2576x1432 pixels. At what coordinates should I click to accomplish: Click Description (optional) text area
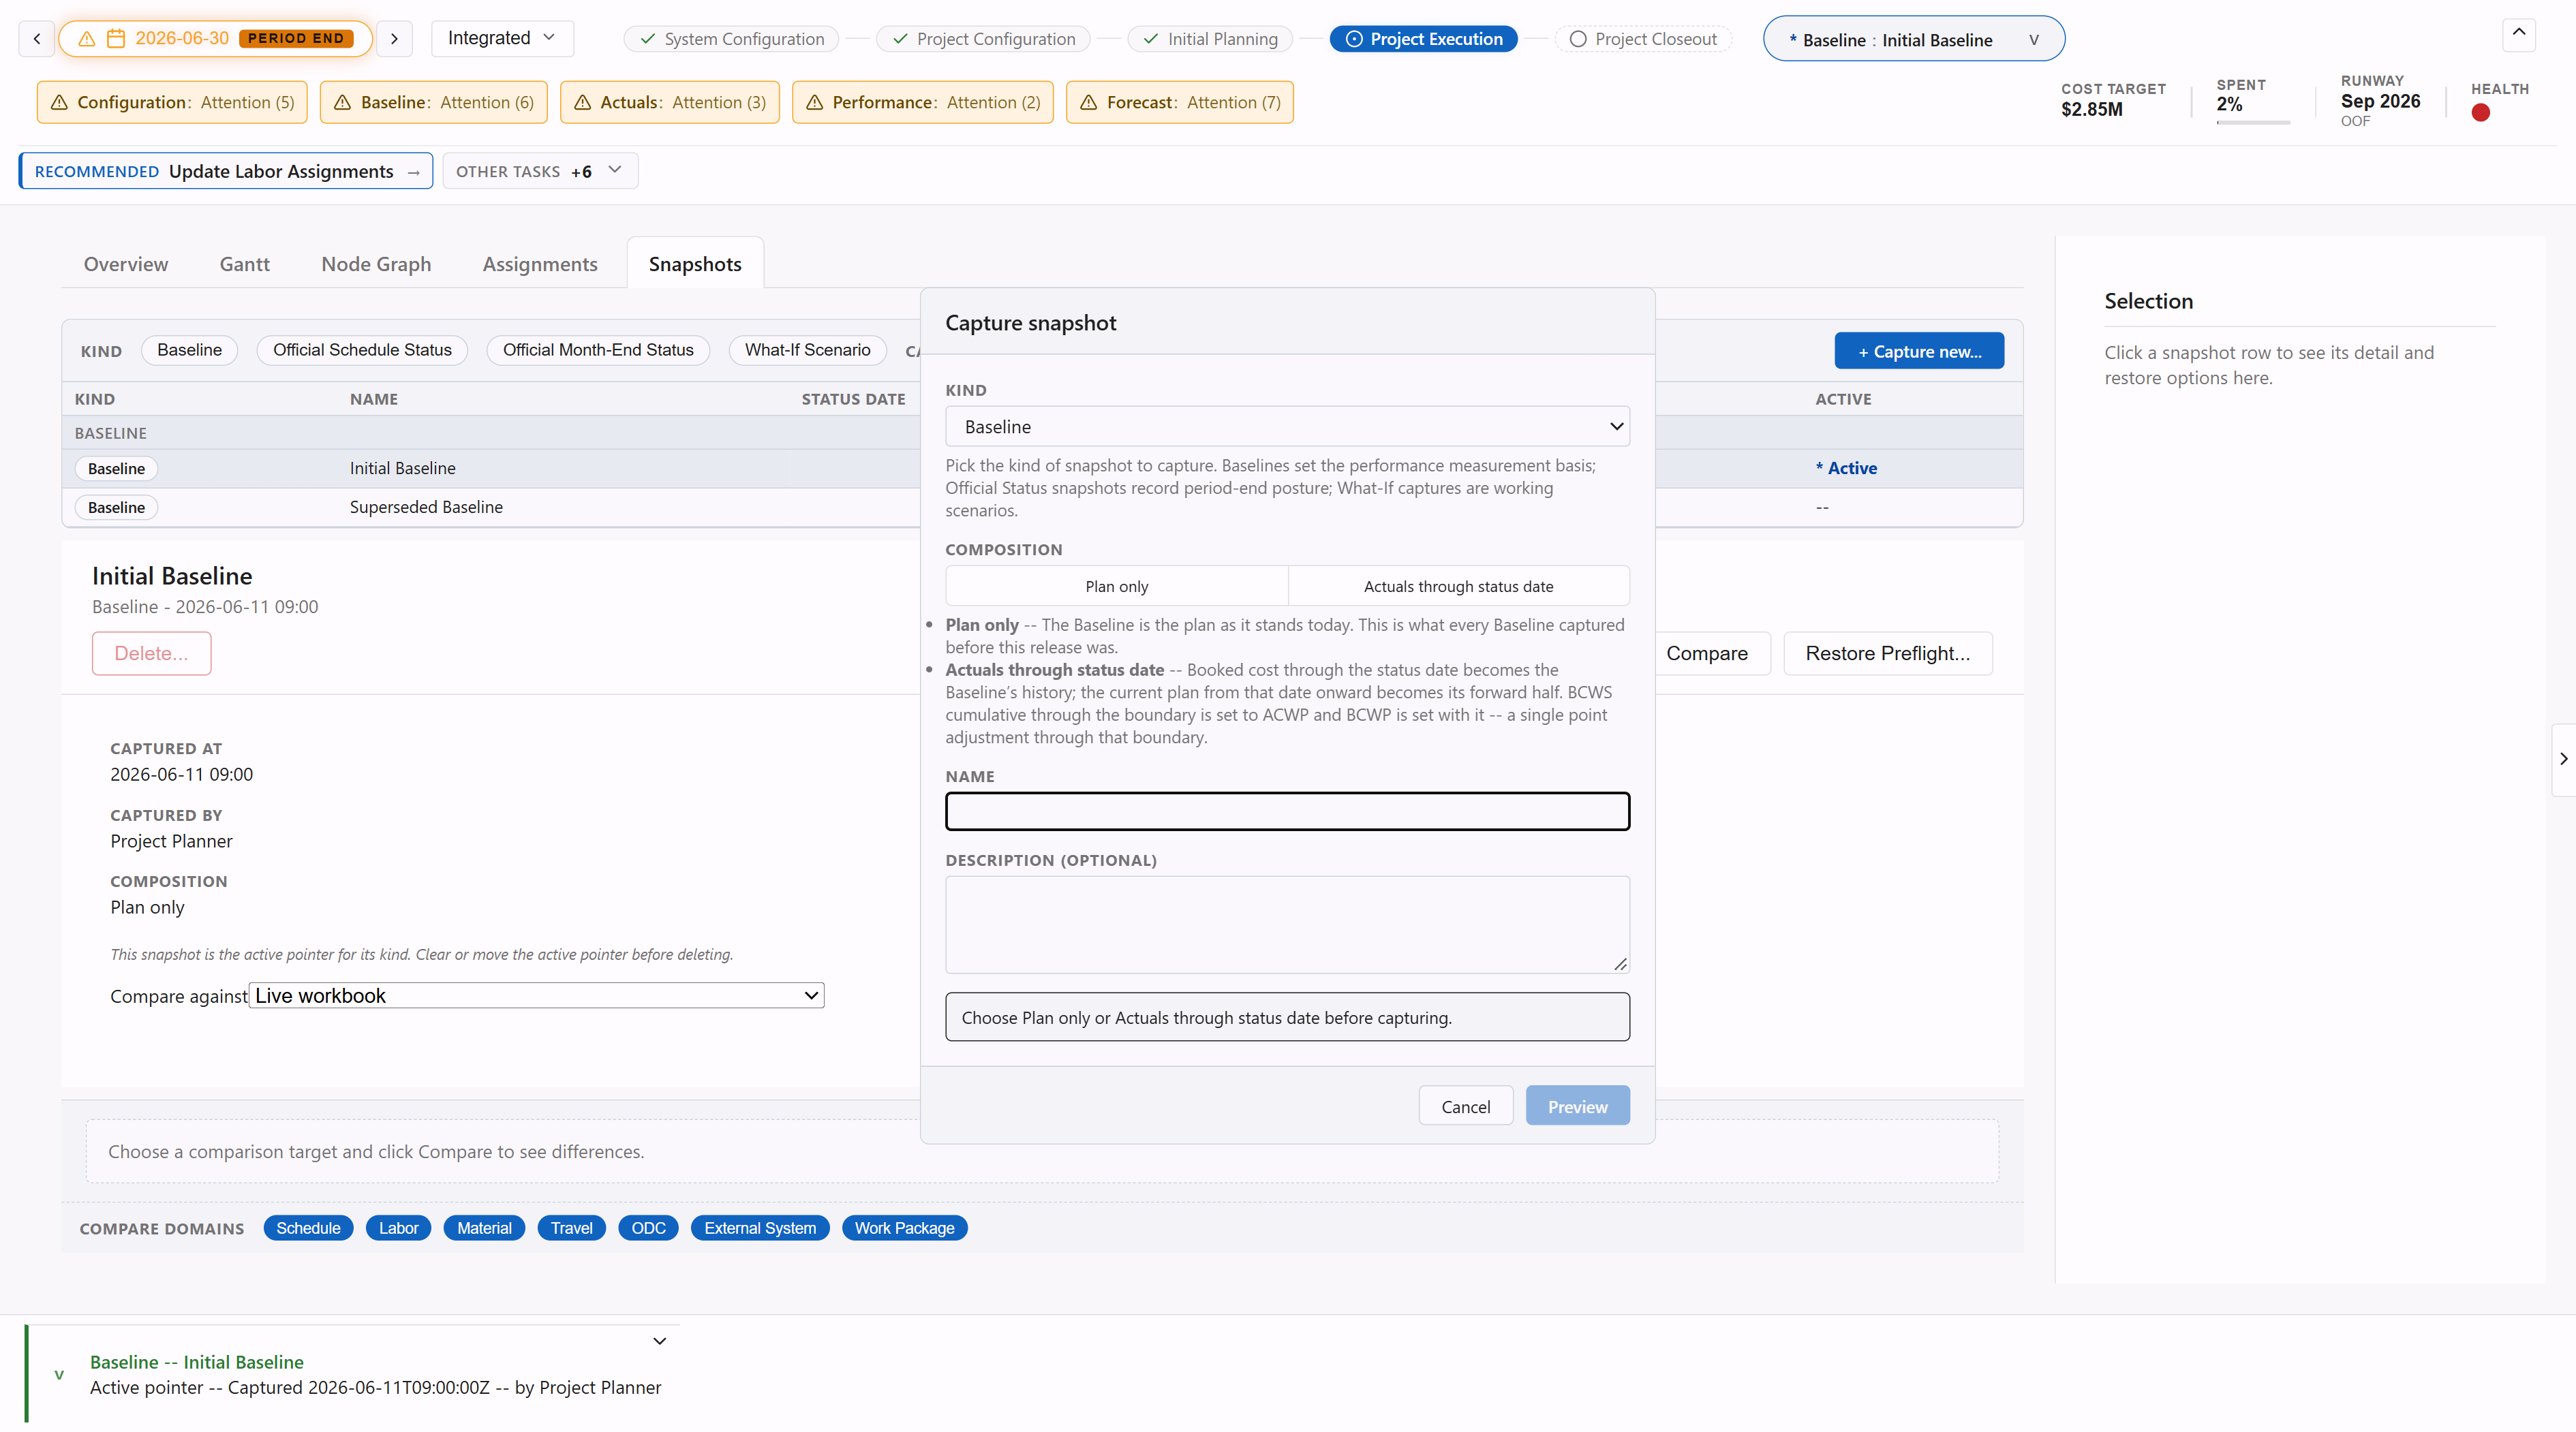point(1287,925)
